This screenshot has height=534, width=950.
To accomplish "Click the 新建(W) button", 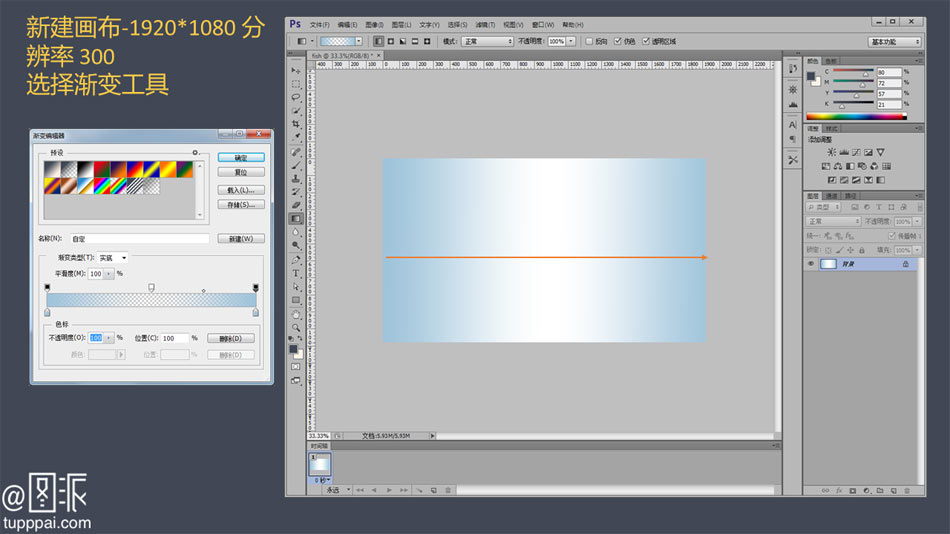I will [x=241, y=239].
